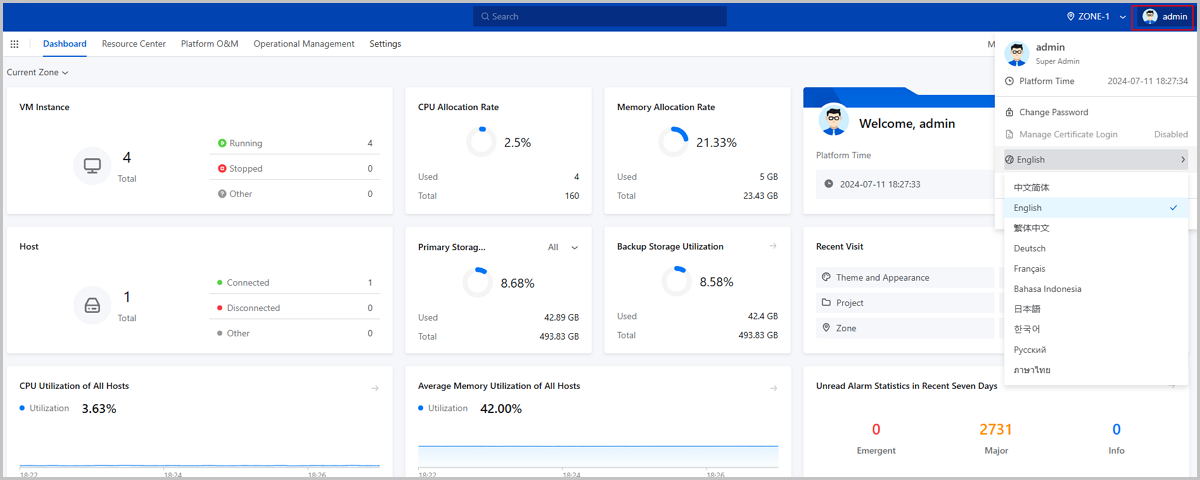Viewport: 1200px width, 480px height.
Task: Switch language to Bahasa Indonesia
Action: (1045, 289)
